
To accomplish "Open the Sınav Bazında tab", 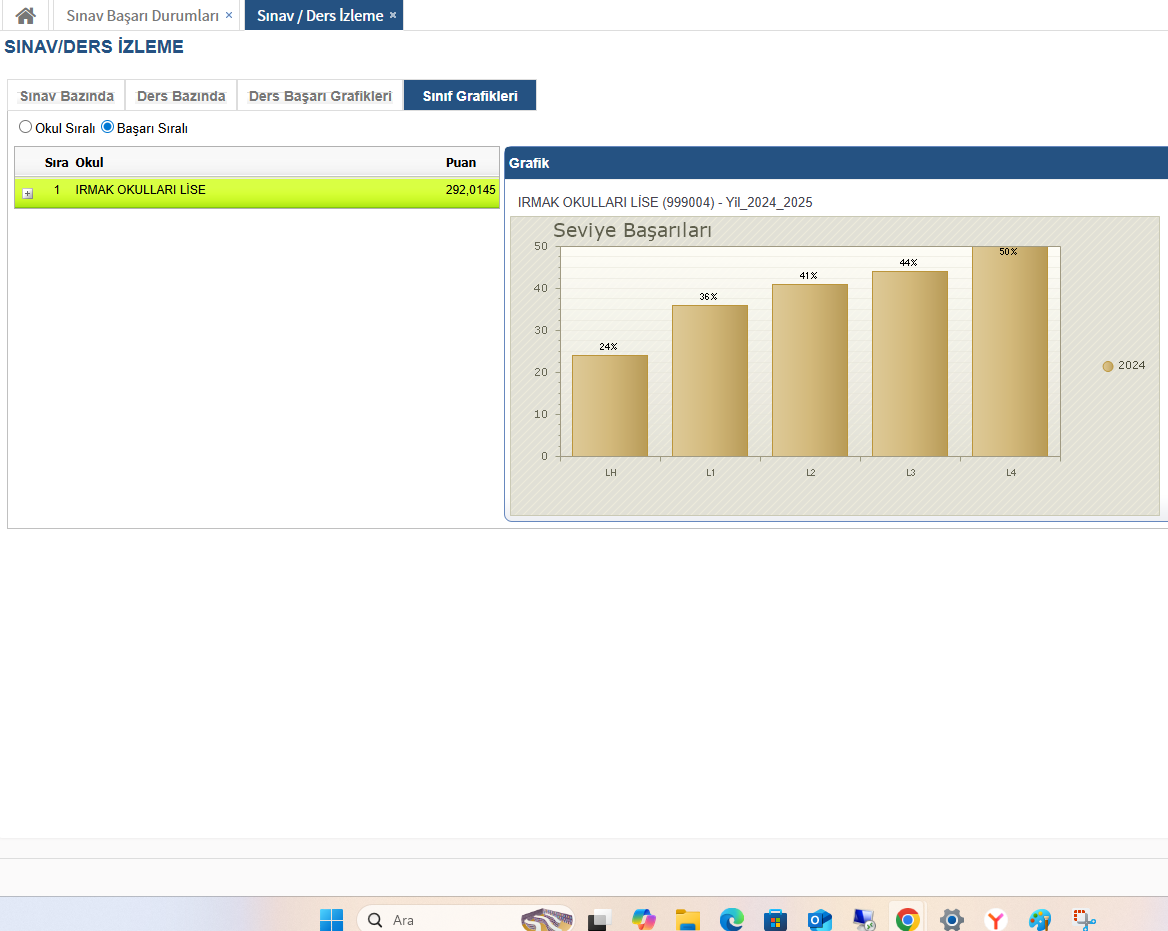I will point(66,96).
